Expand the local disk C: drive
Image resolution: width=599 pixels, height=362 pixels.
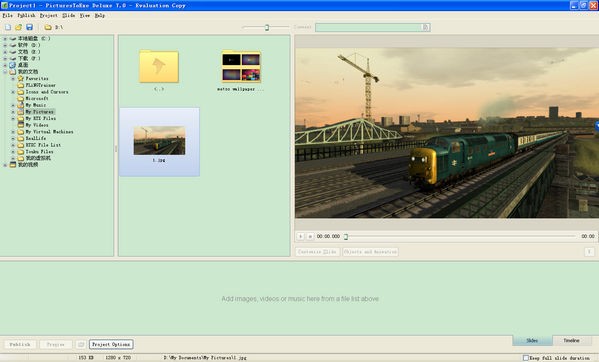[x=5, y=39]
